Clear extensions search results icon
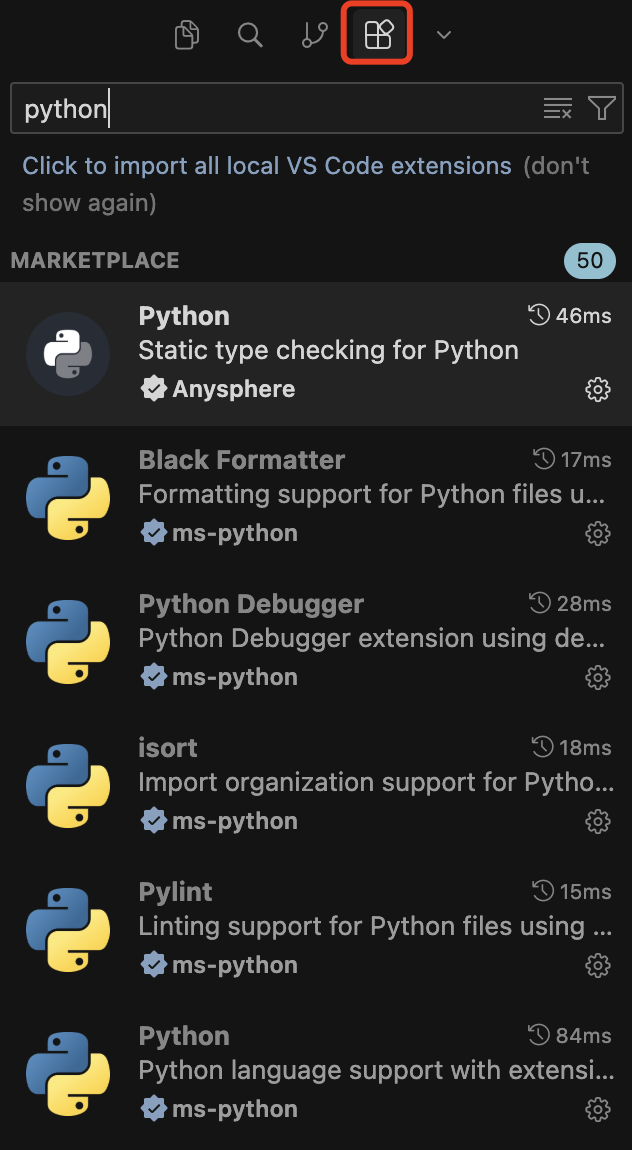The width and height of the screenshot is (632, 1150). coord(557,109)
